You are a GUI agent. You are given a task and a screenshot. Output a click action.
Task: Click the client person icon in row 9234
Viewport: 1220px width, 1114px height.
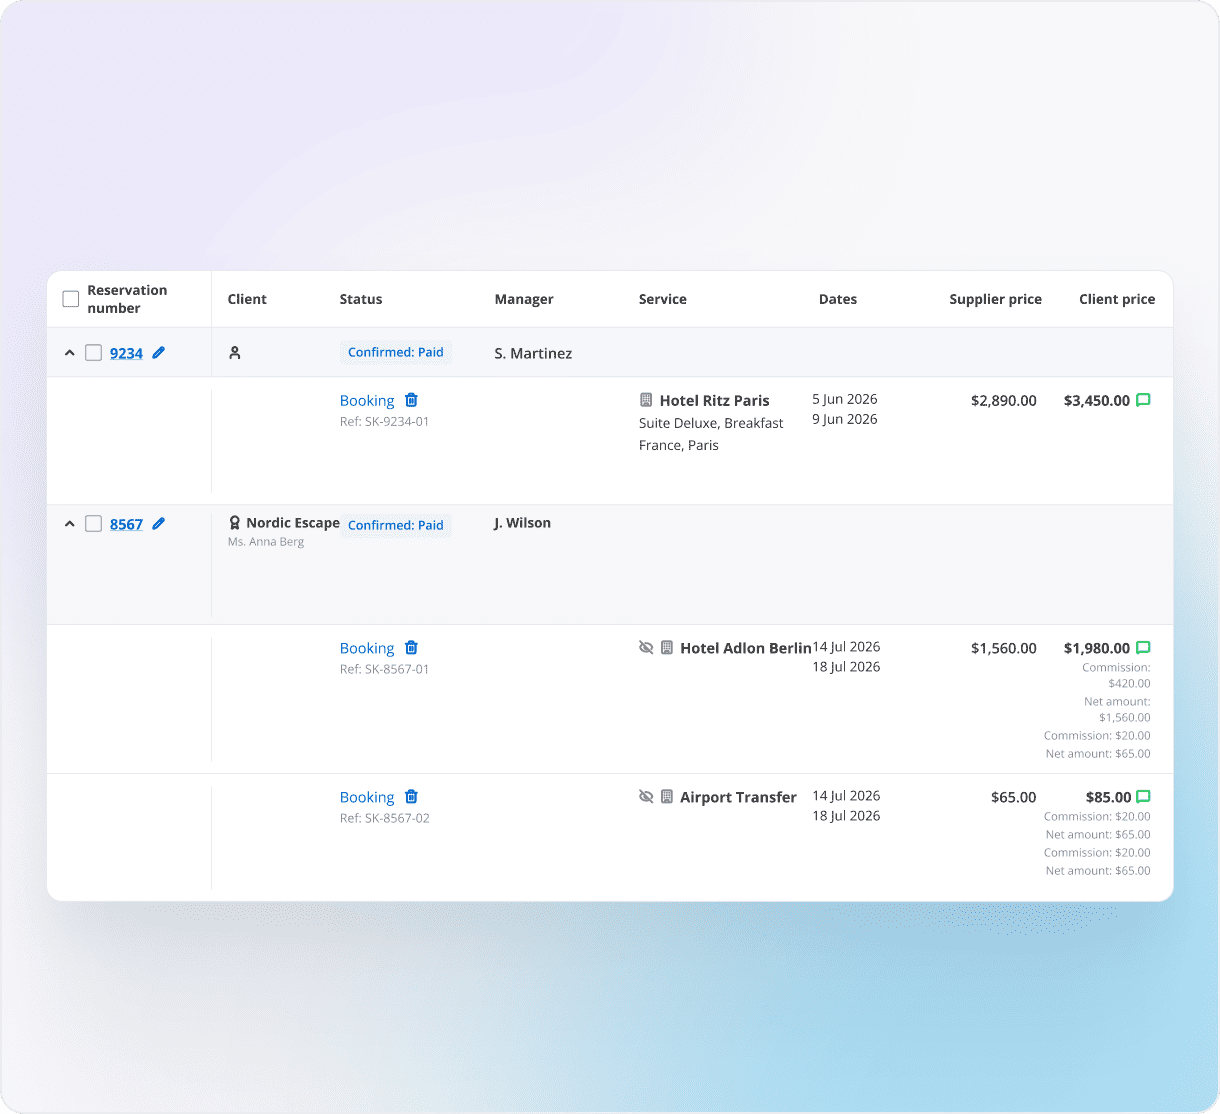pos(235,353)
